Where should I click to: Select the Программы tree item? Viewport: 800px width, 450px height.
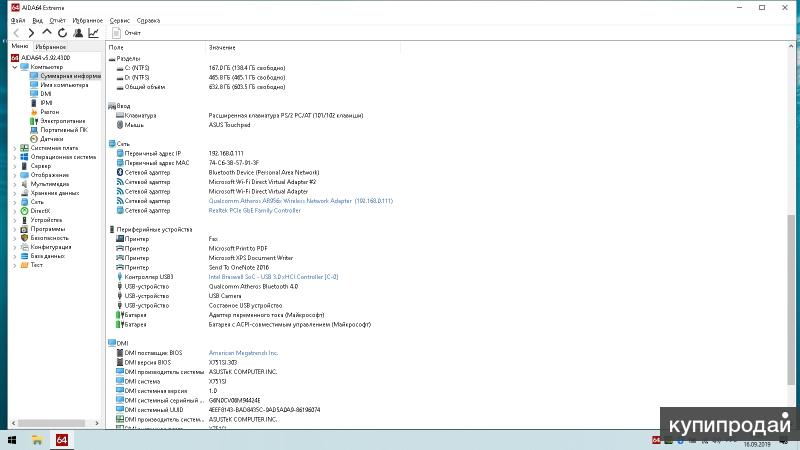click(43, 229)
